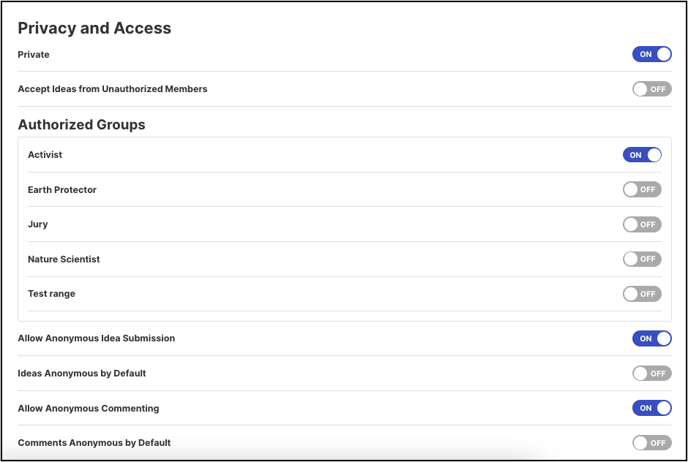
Task: Click the Test range label
Action: 51,294
